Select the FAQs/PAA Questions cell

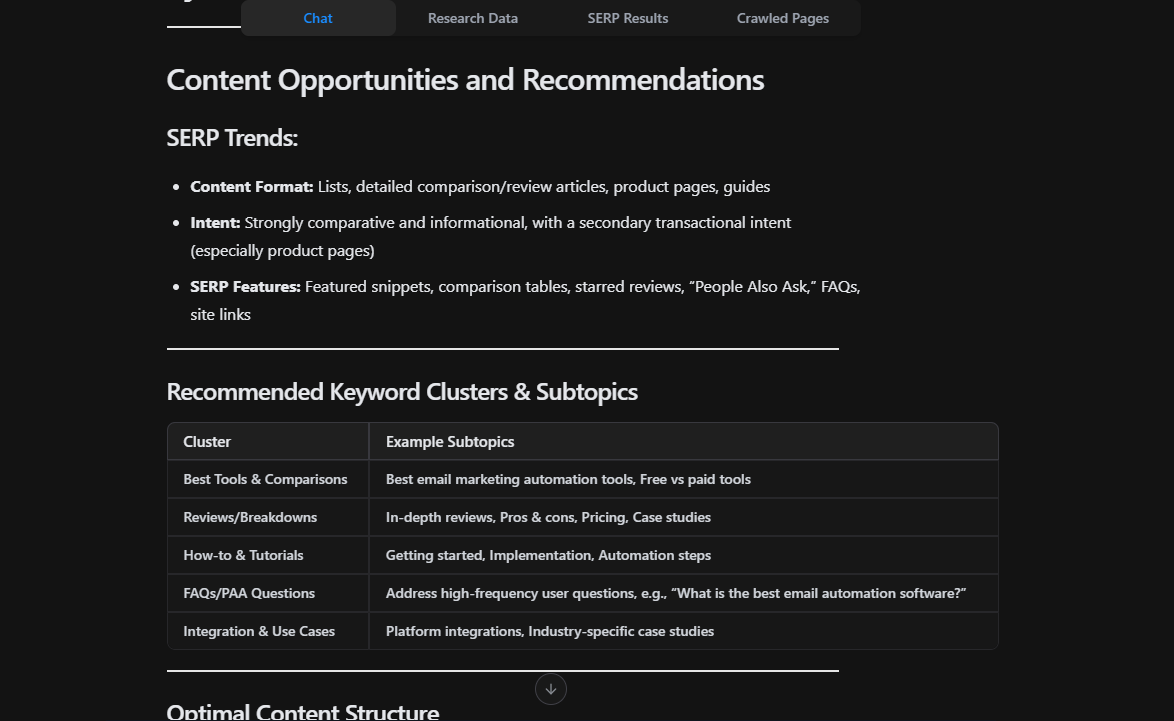point(249,593)
